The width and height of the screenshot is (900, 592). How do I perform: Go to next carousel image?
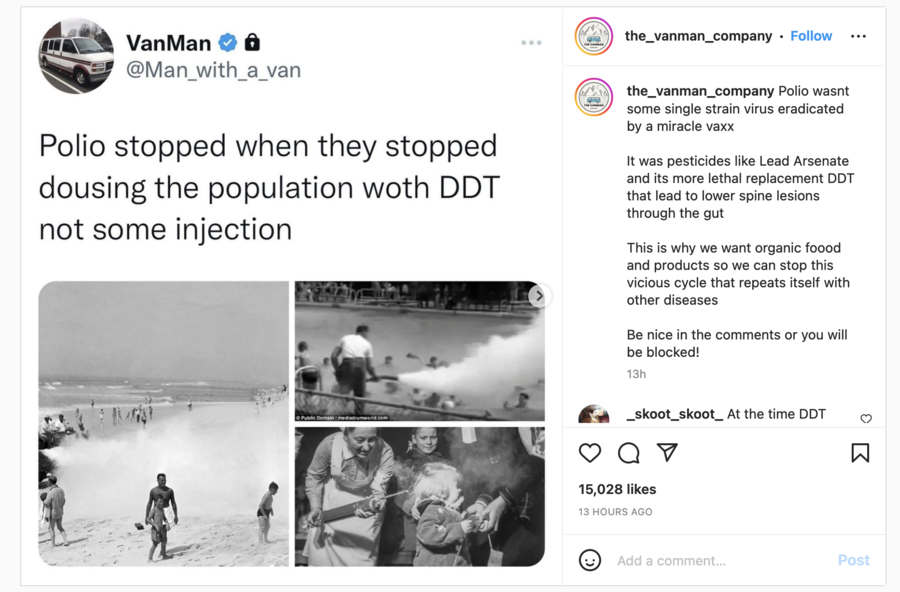539,295
